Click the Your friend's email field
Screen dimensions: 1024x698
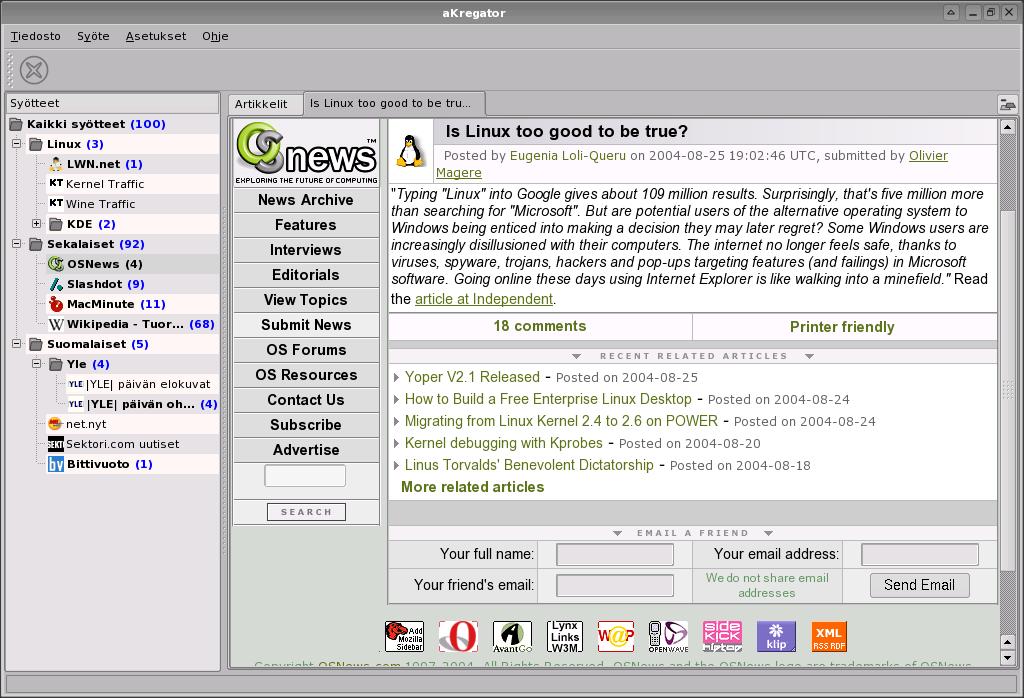pos(615,585)
